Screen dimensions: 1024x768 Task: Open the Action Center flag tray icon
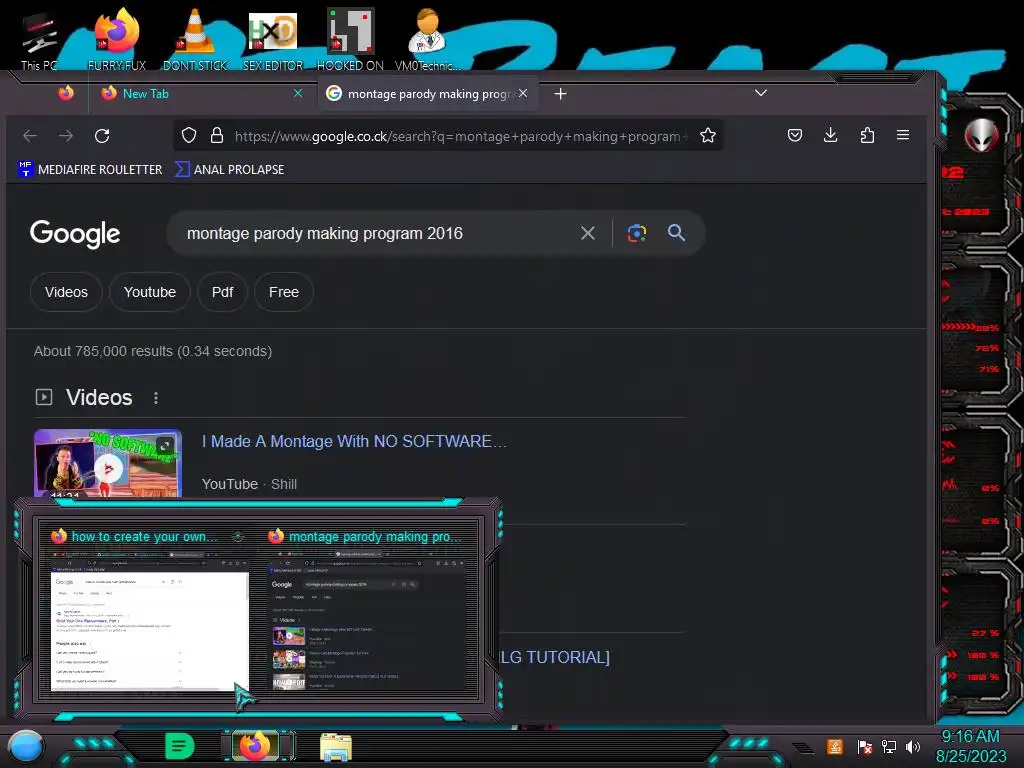coord(864,746)
